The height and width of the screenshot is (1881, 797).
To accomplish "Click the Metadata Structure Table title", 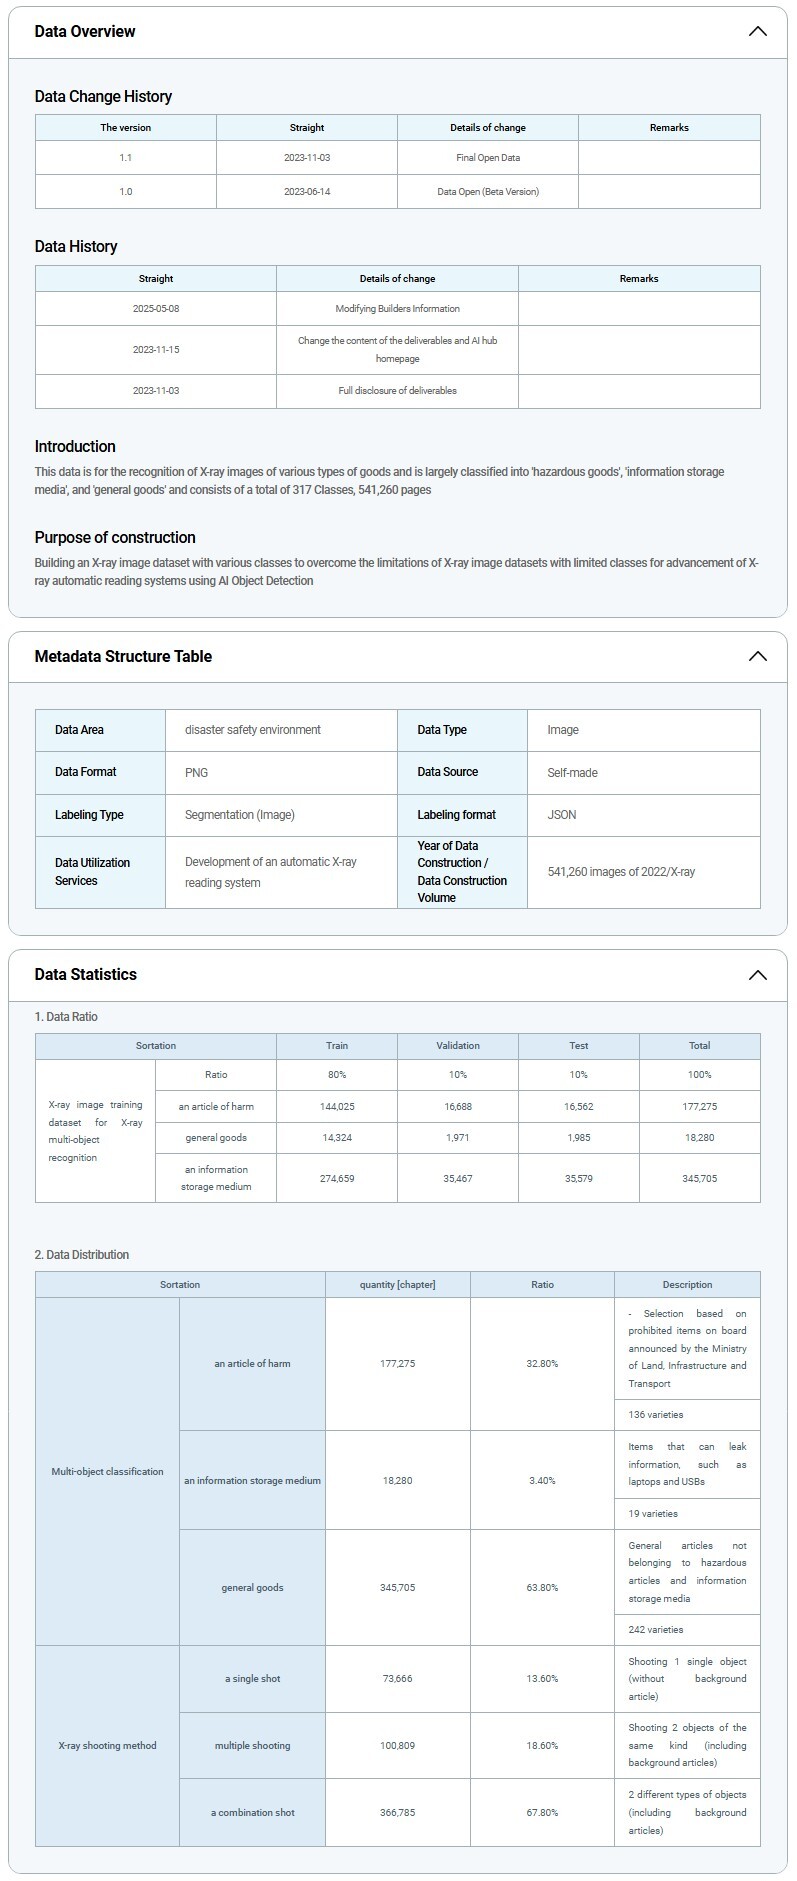I will [x=123, y=657].
